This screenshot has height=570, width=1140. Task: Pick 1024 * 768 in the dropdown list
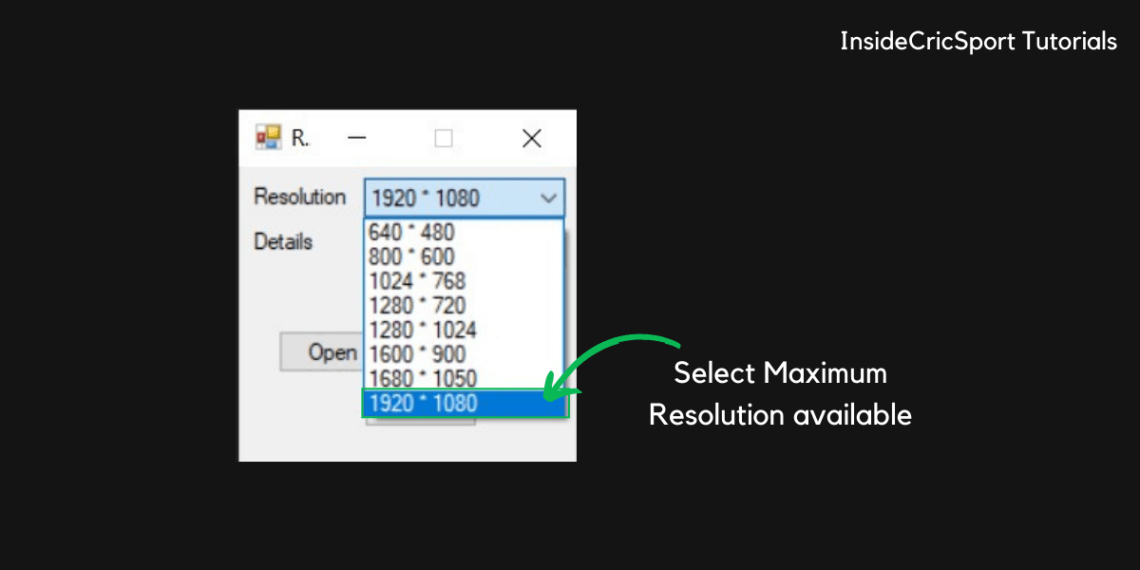tap(417, 281)
